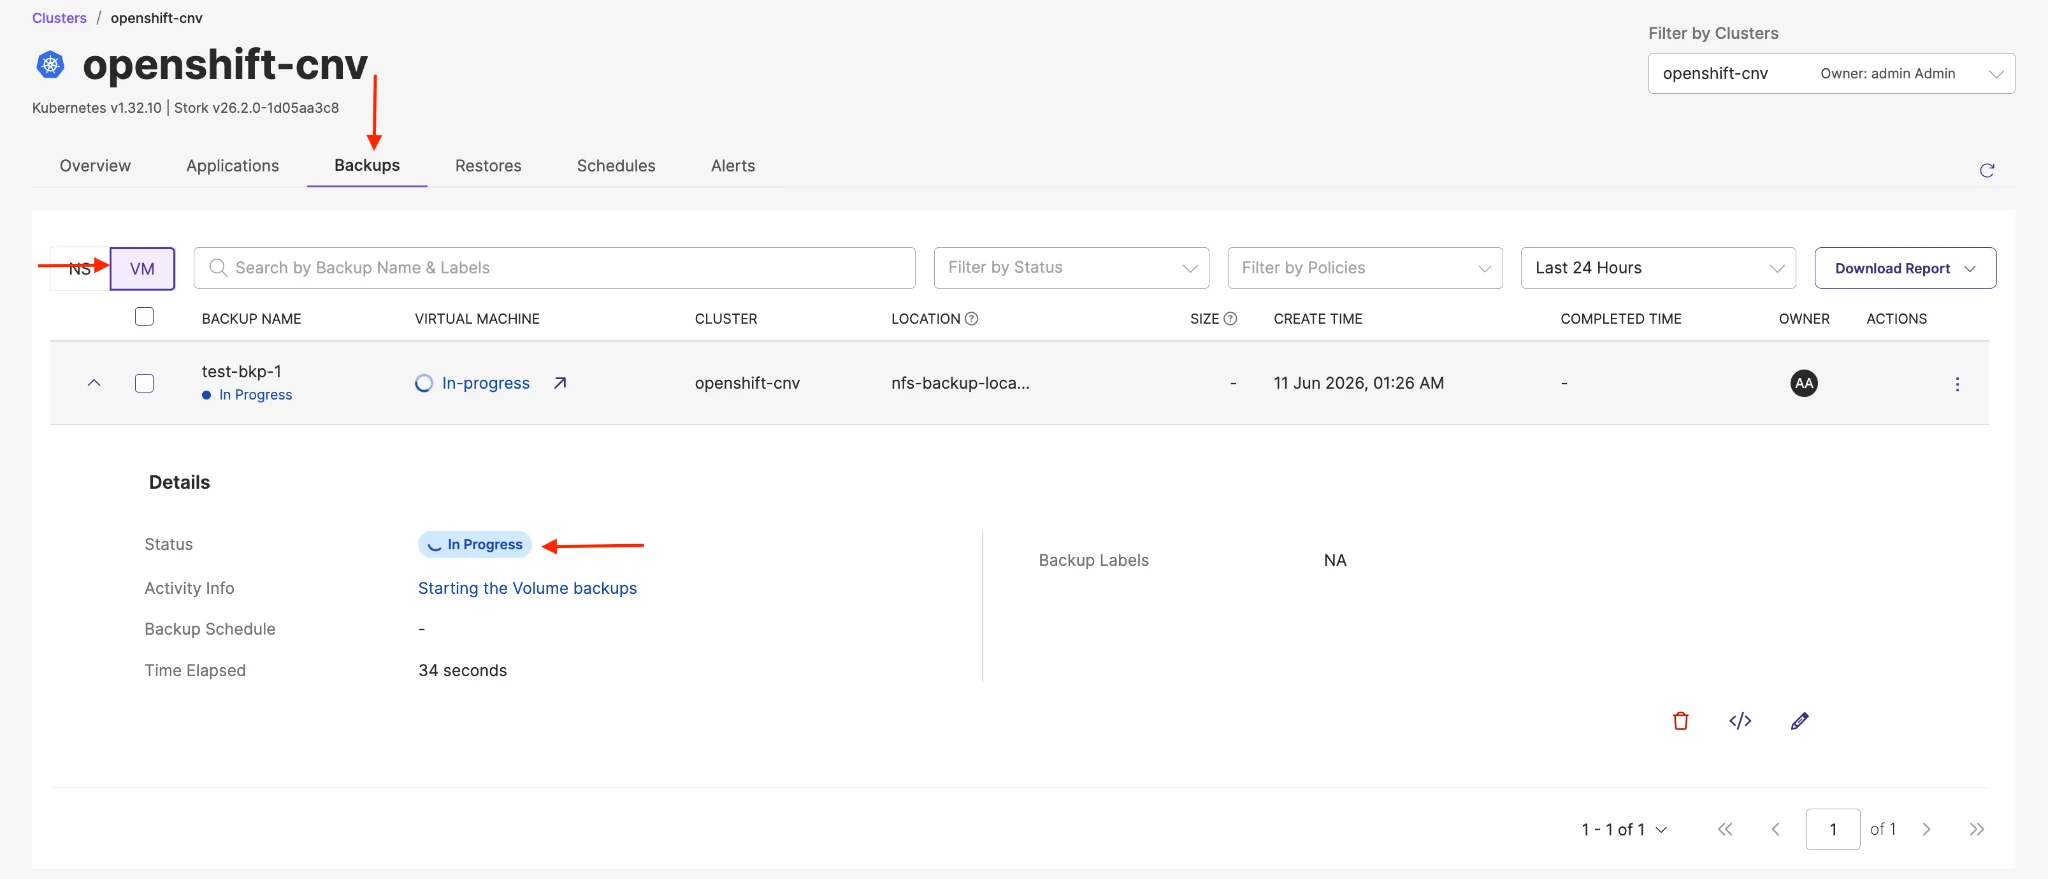Click CREATE TIME column header

1318,319
